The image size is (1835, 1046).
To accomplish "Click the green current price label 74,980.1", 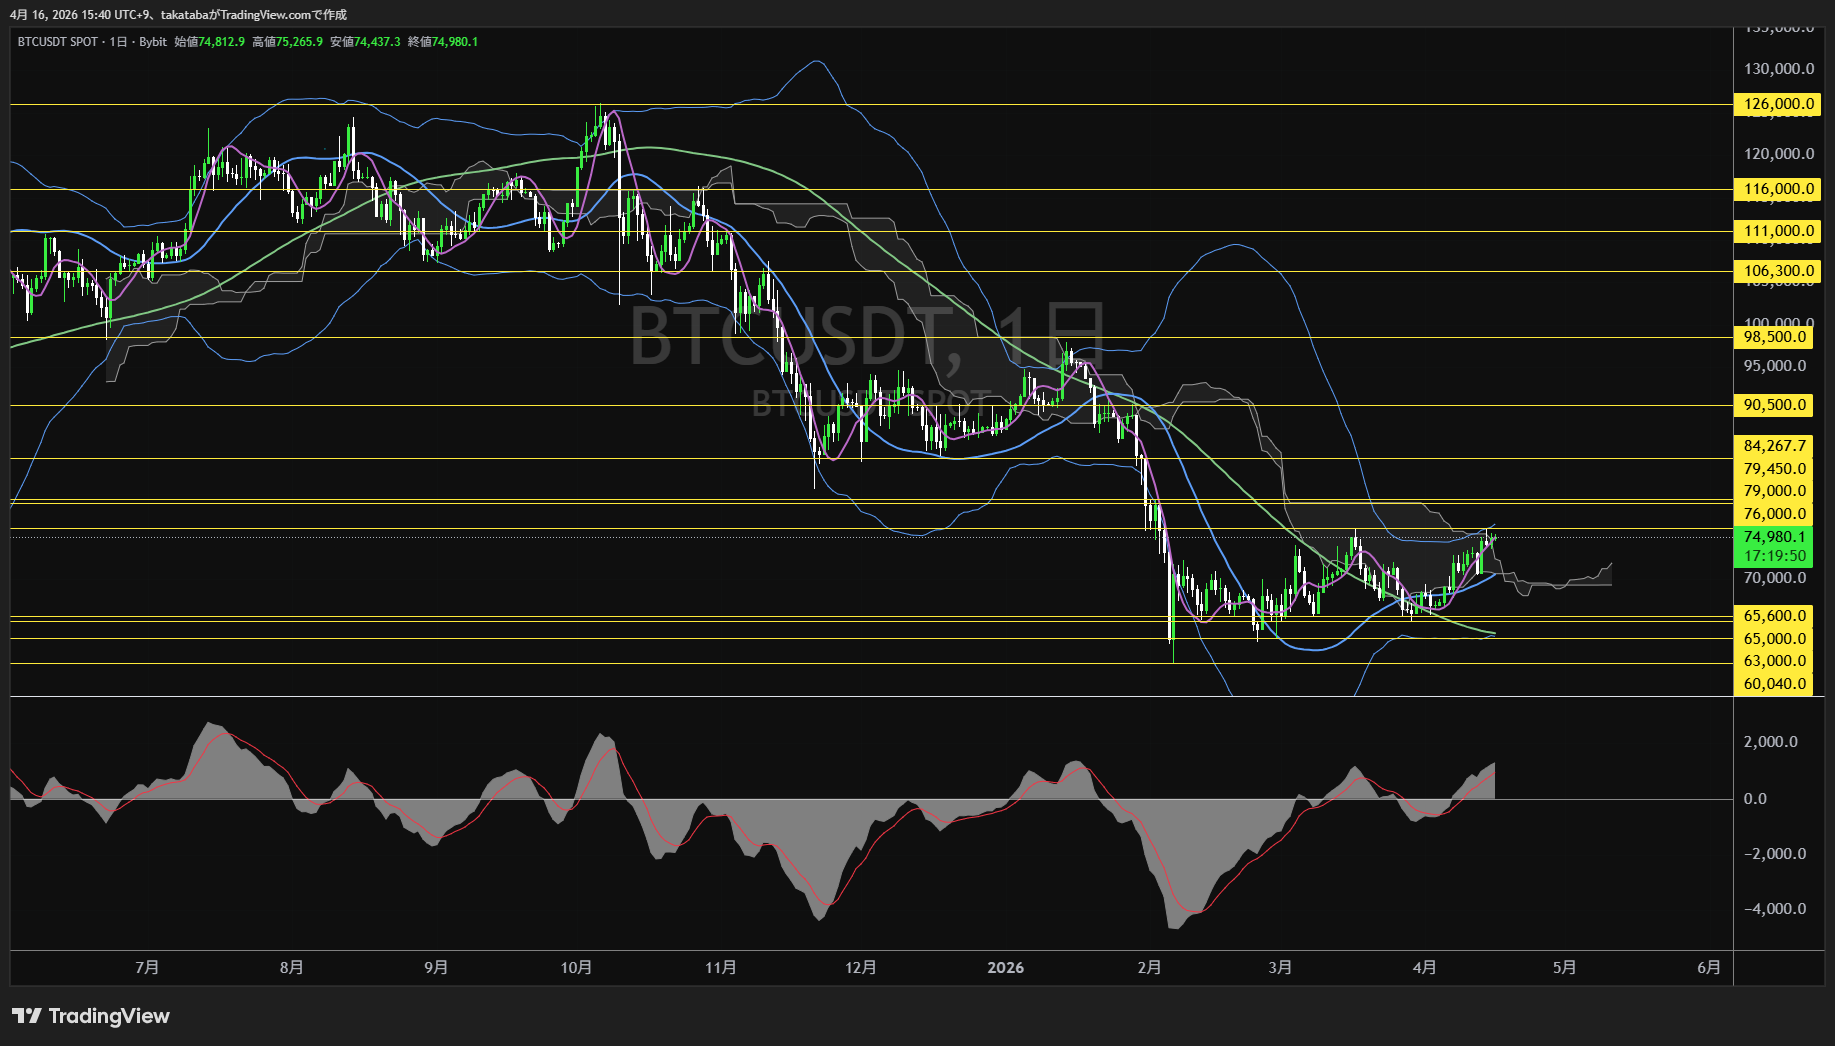I will point(1775,537).
